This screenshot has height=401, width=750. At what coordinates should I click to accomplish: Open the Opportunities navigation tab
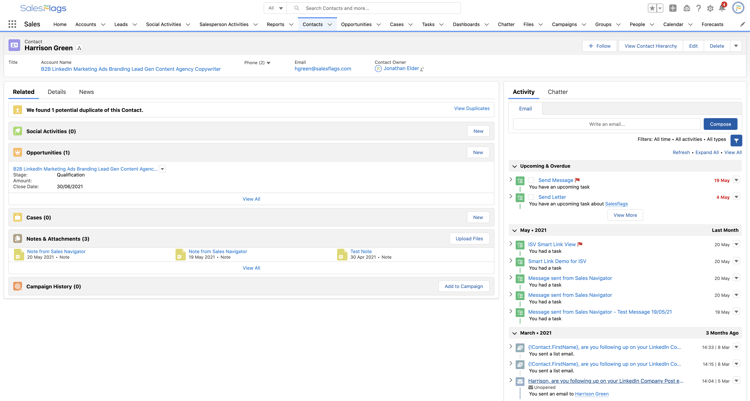point(356,24)
